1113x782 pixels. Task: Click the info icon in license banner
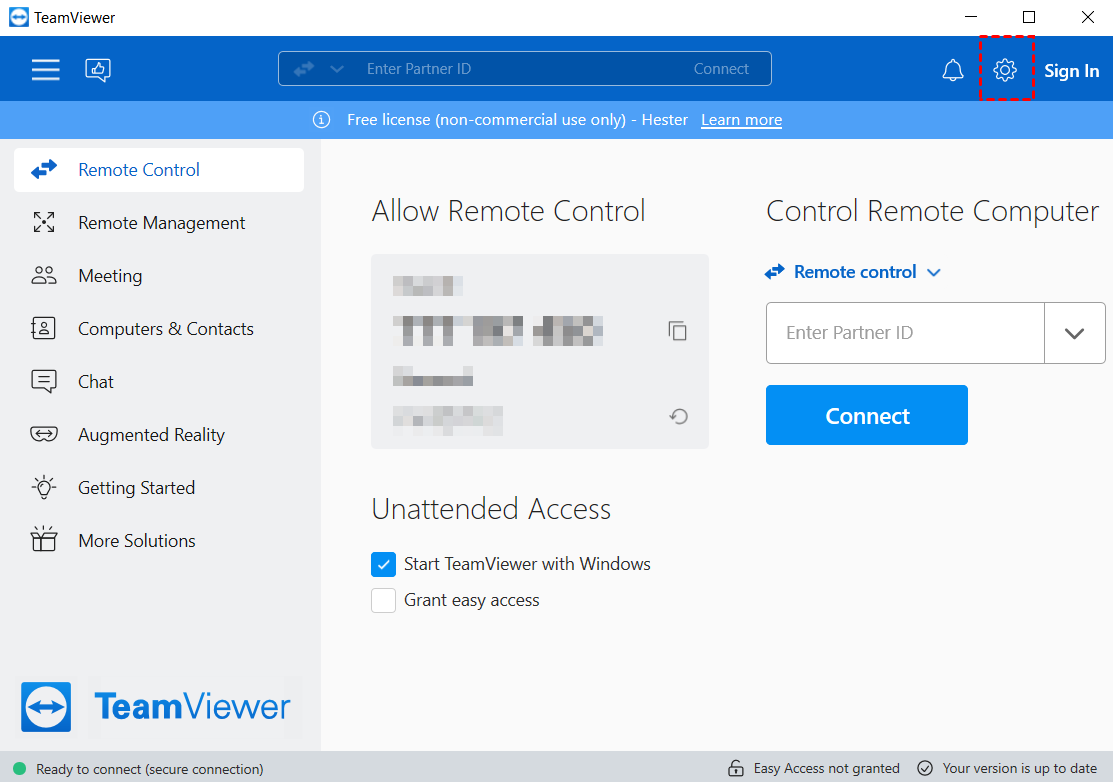tap(321, 120)
